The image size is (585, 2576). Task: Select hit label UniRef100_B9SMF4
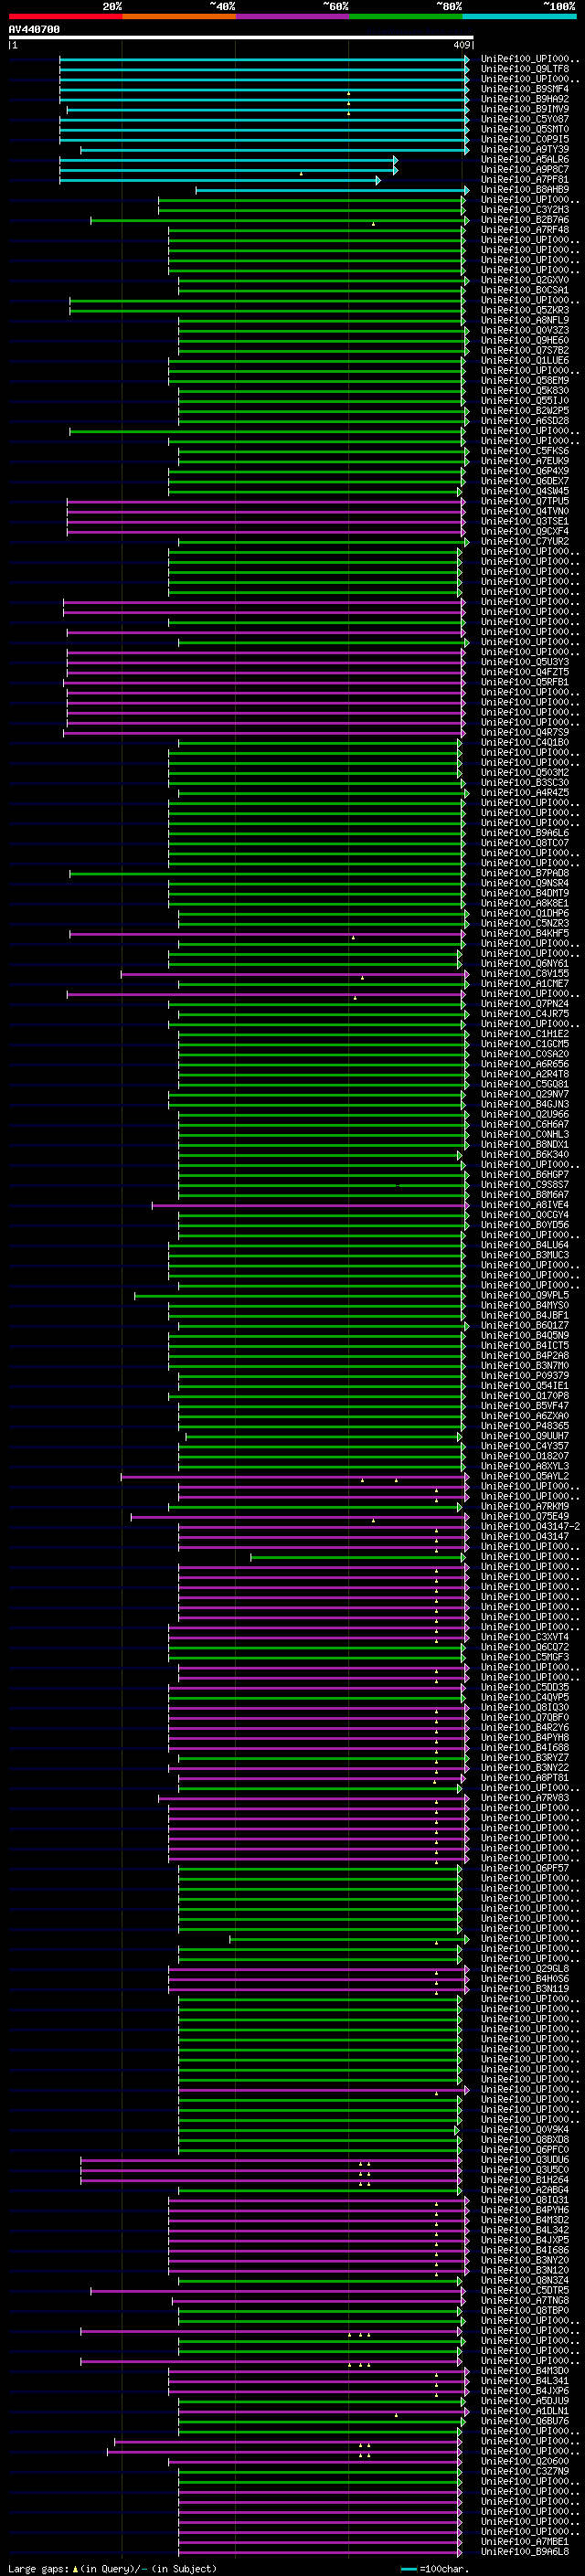pos(525,89)
